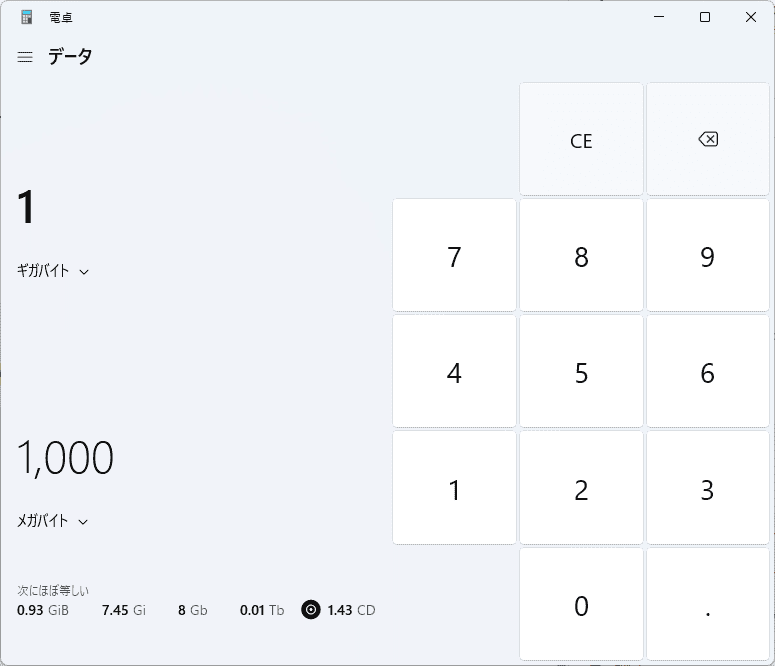Hit the number 2 key
The height and width of the screenshot is (666, 775).
point(581,489)
